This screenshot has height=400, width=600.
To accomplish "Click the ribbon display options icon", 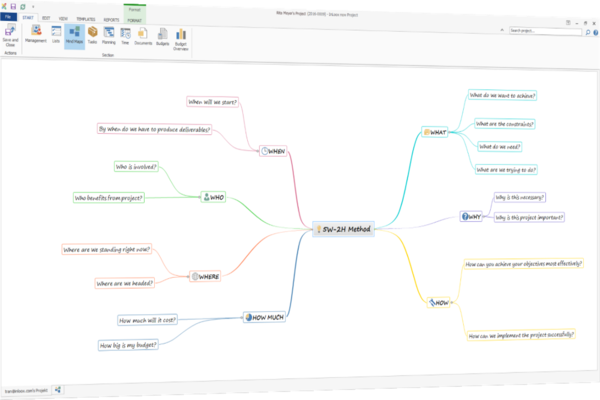I will point(568,23).
